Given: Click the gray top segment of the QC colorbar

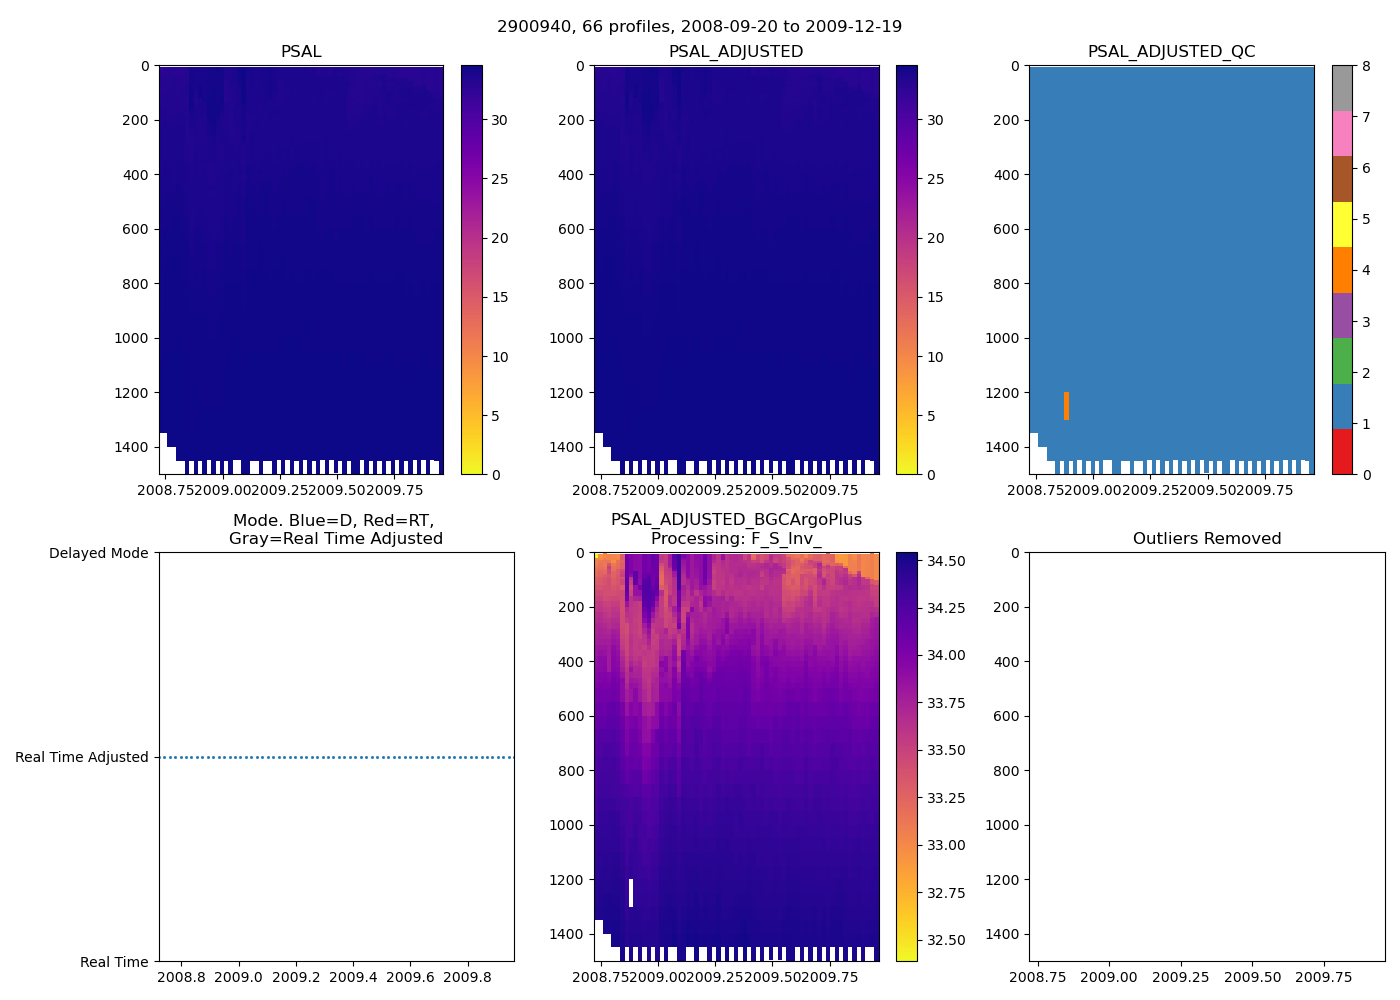Looking at the screenshot, I should 1342,88.
